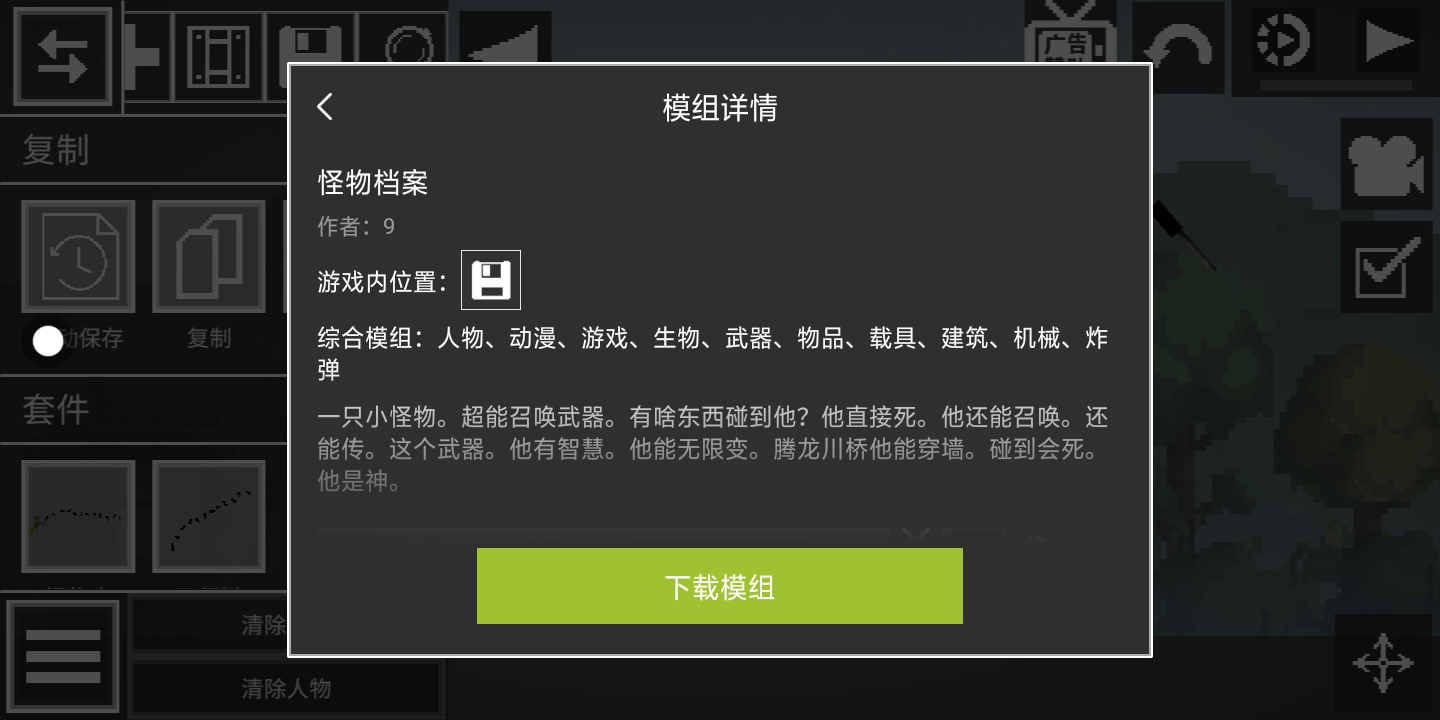This screenshot has height=720, width=1440.
Task: Click the green 下载模组 button
Action: coord(719,586)
